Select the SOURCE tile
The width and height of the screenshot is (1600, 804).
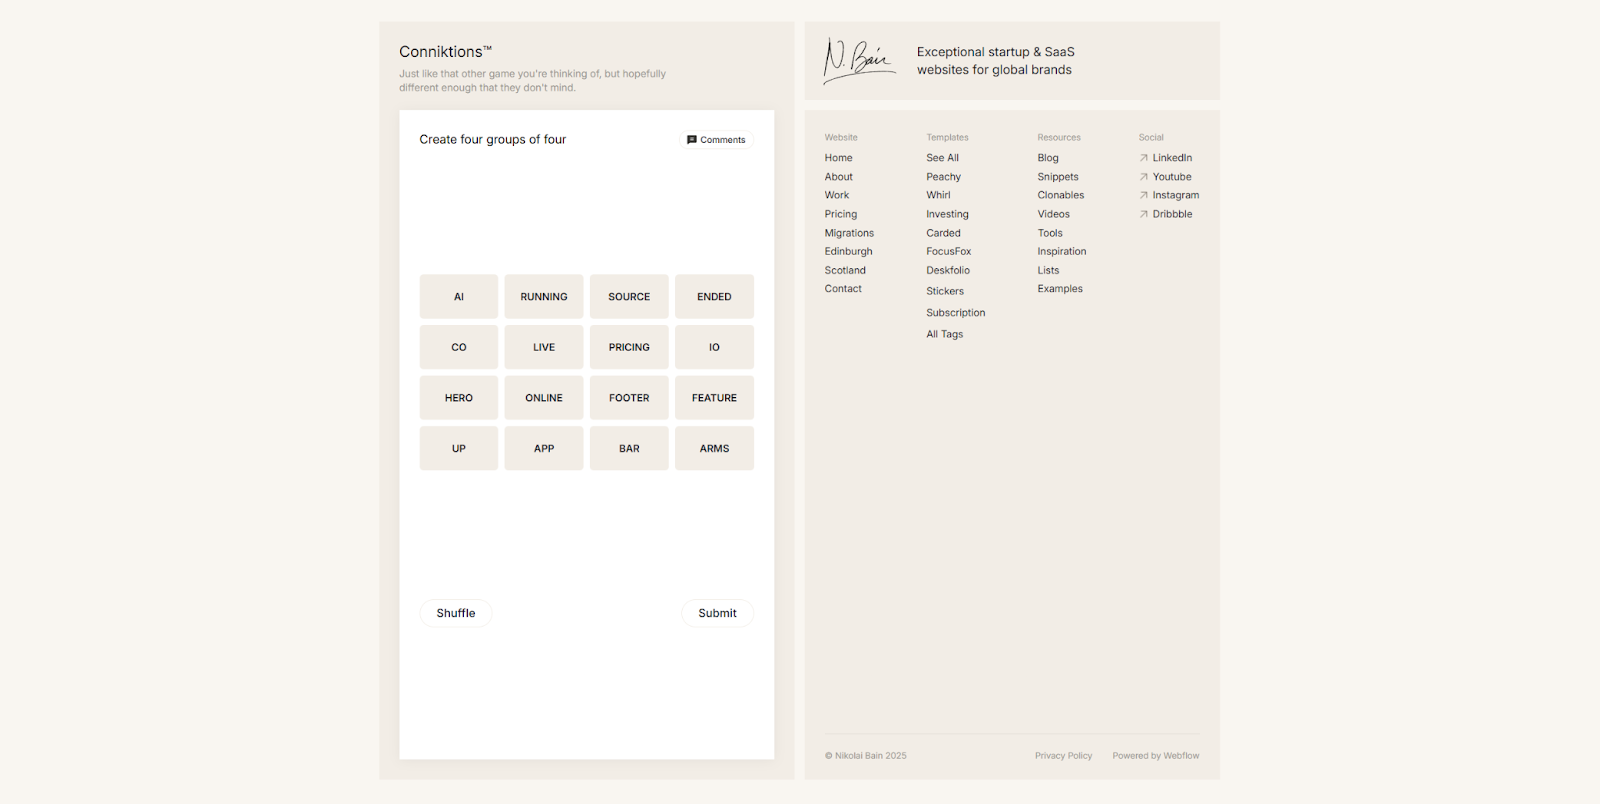[629, 297]
